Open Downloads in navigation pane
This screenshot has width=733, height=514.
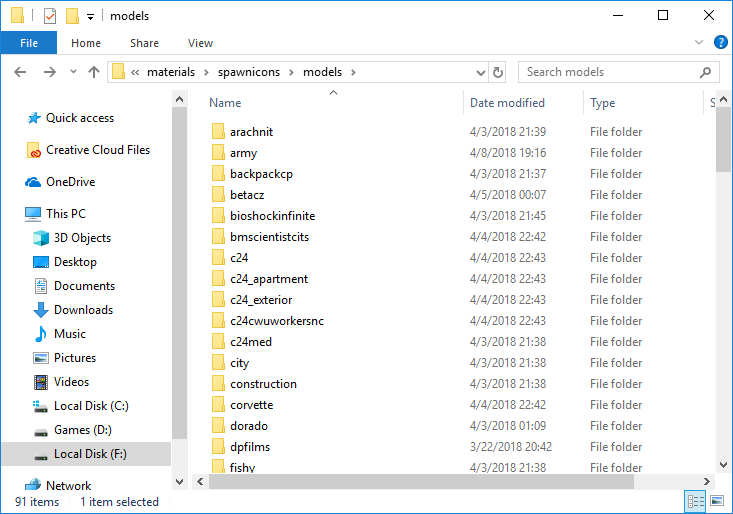tap(83, 310)
